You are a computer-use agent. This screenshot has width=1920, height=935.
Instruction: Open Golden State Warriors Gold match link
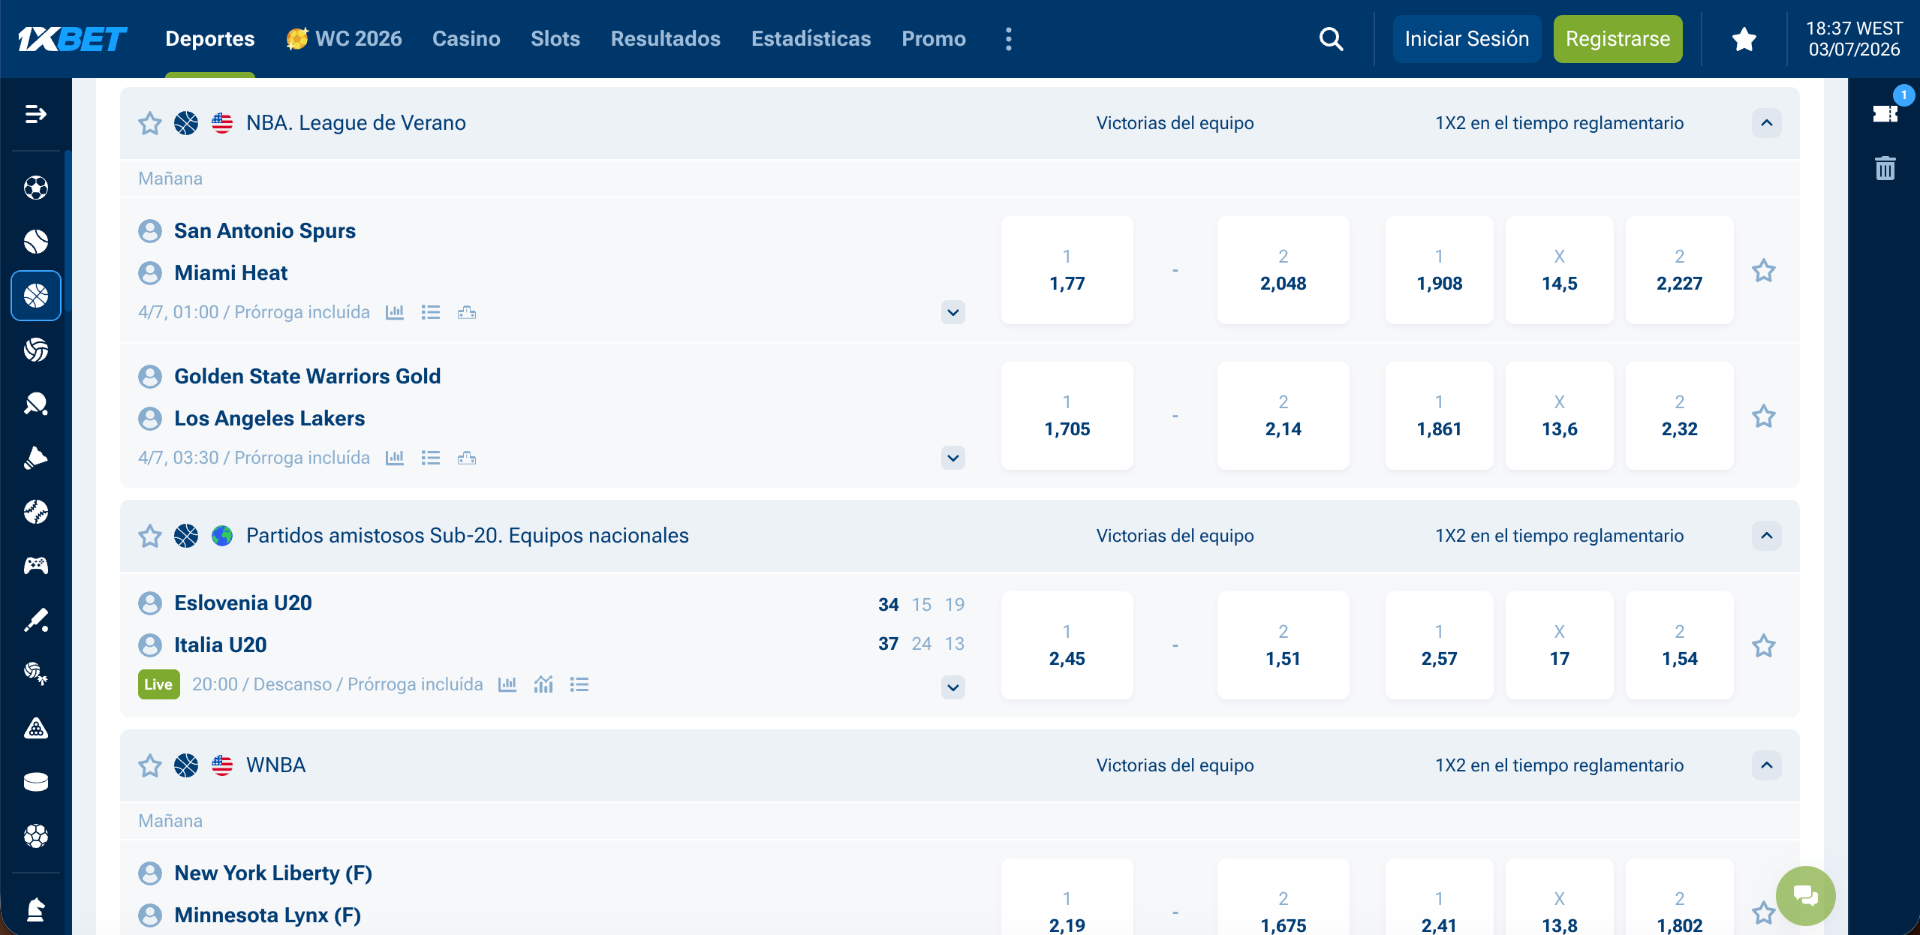(x=307, y=377)
